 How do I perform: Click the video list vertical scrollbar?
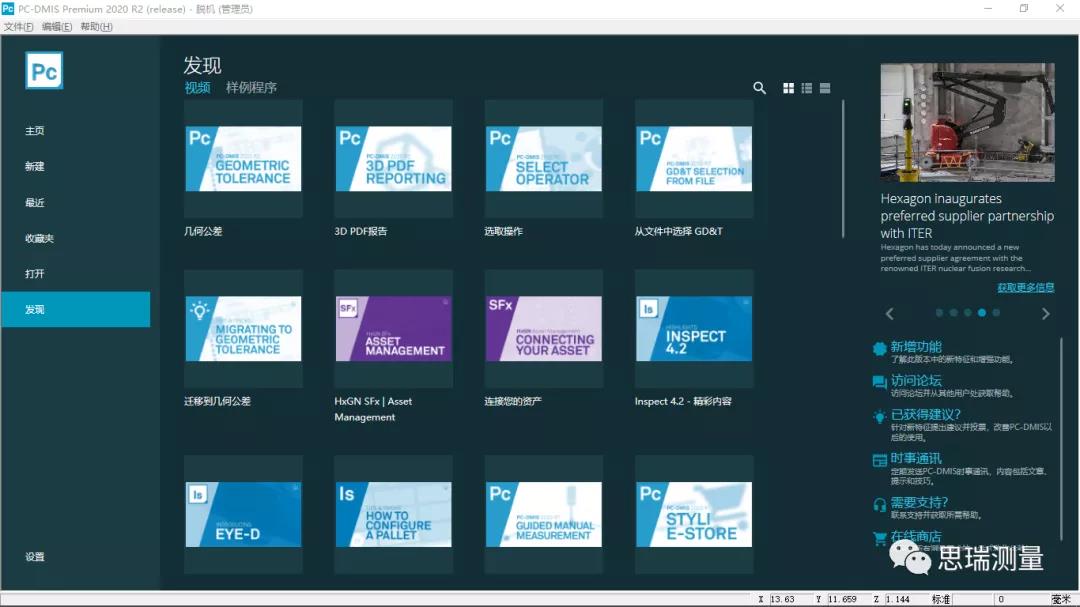click(843, 169)
